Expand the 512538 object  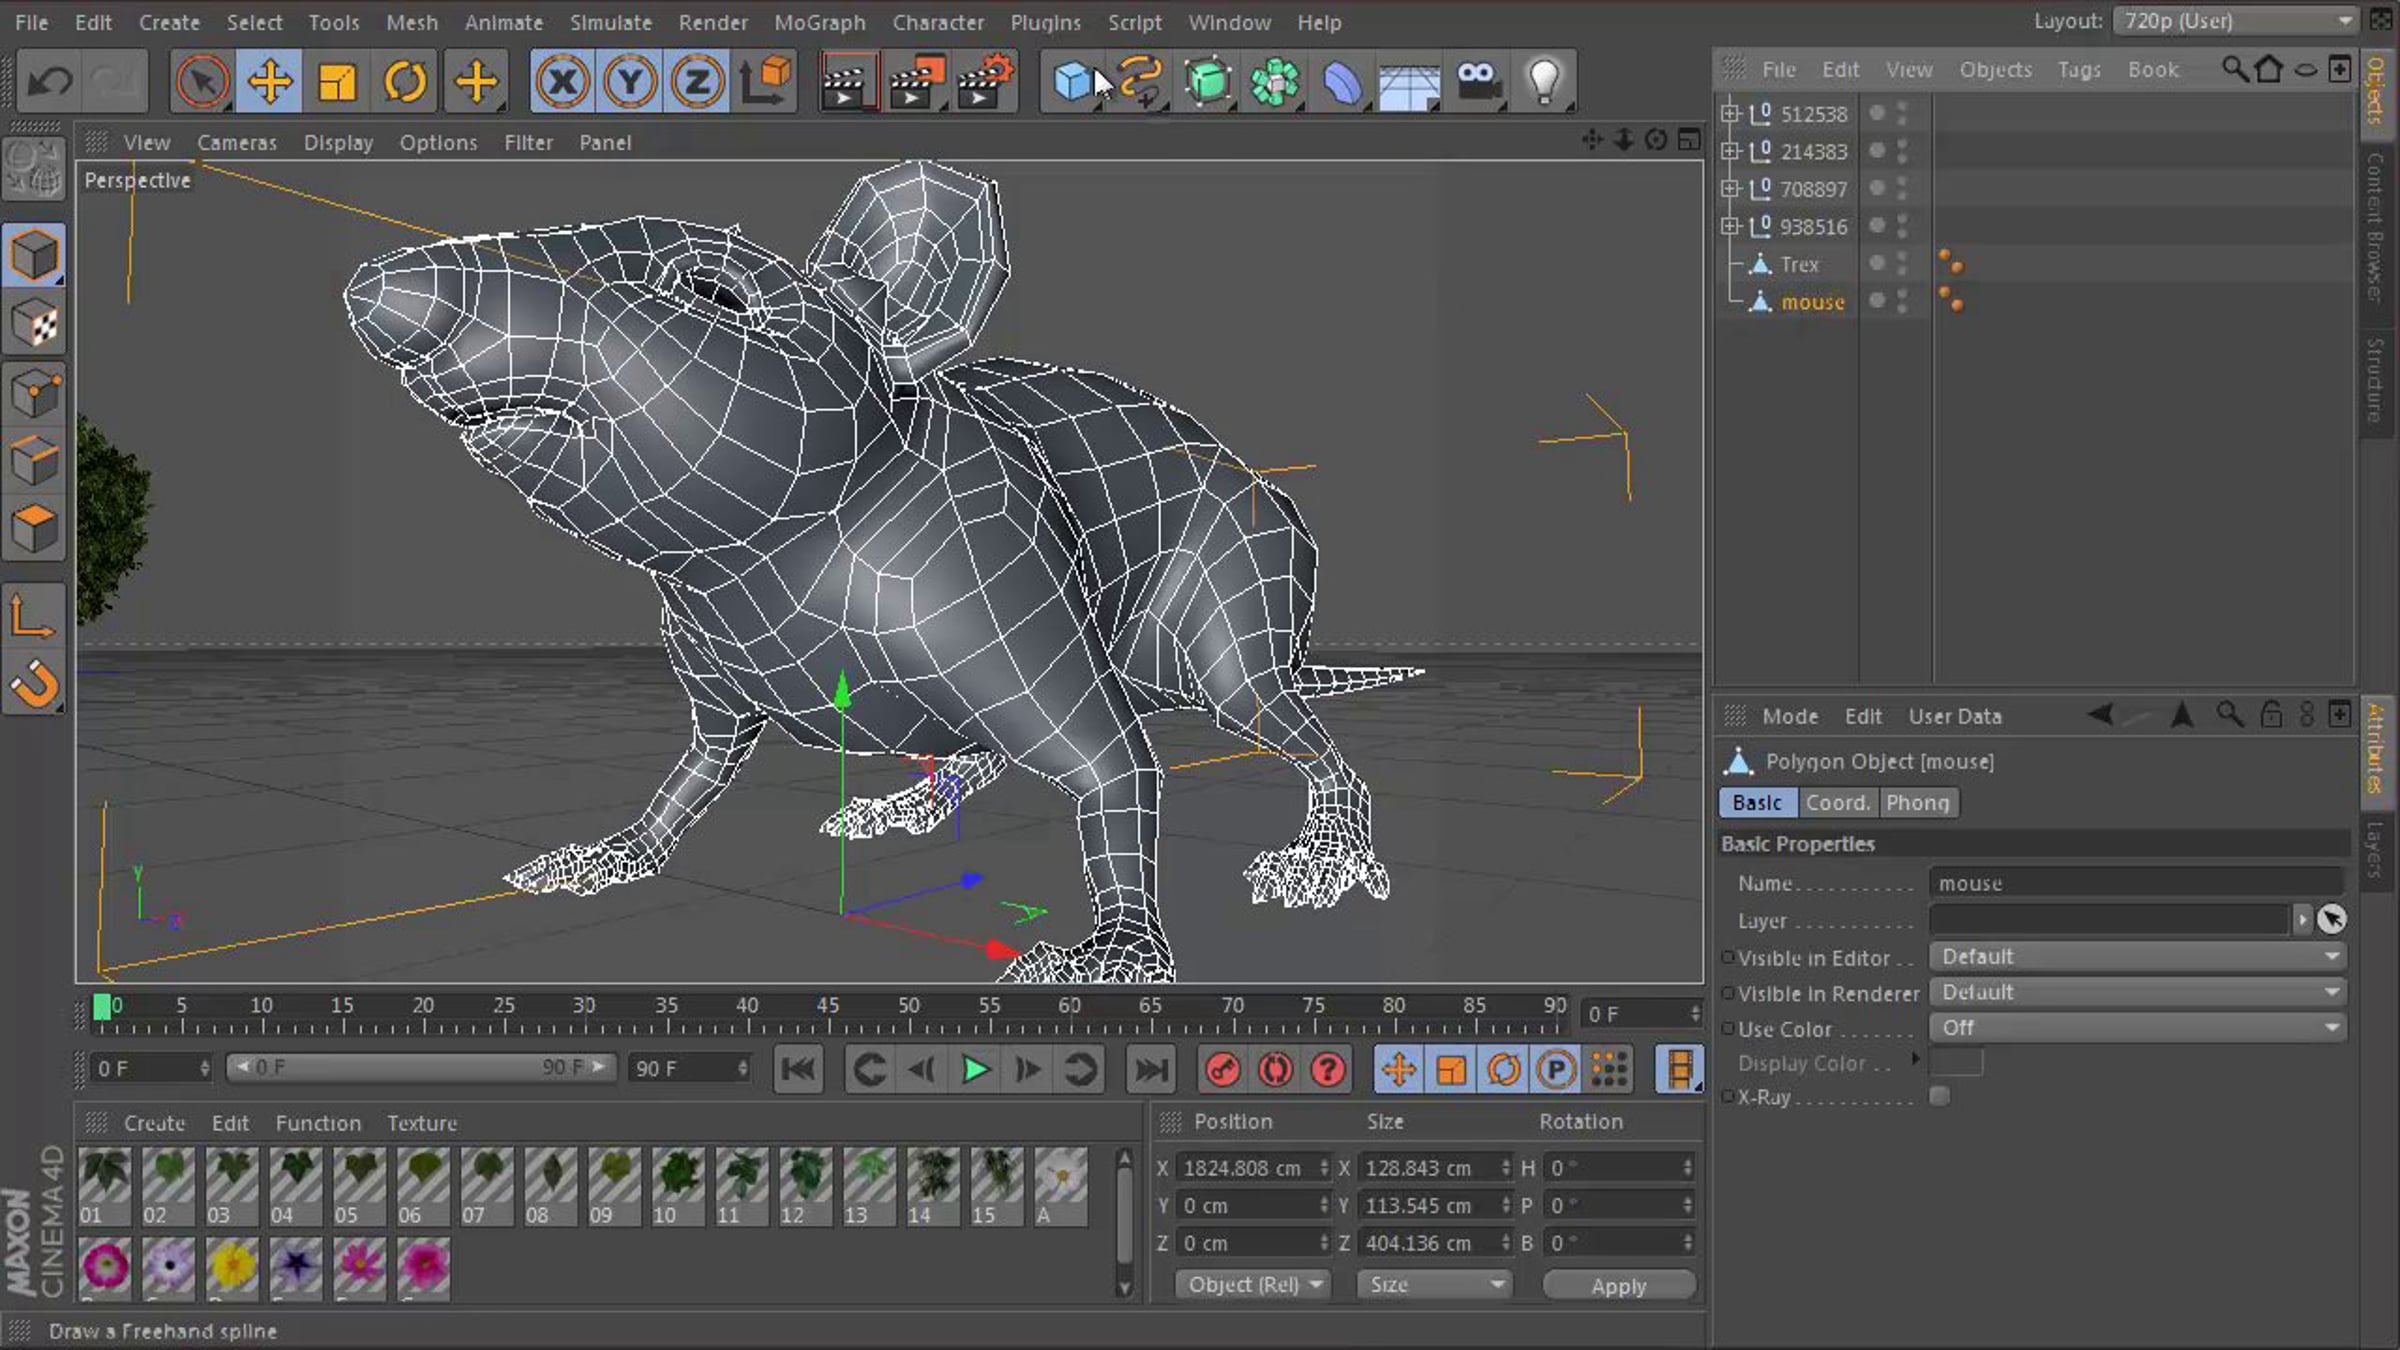point(1730,114)
